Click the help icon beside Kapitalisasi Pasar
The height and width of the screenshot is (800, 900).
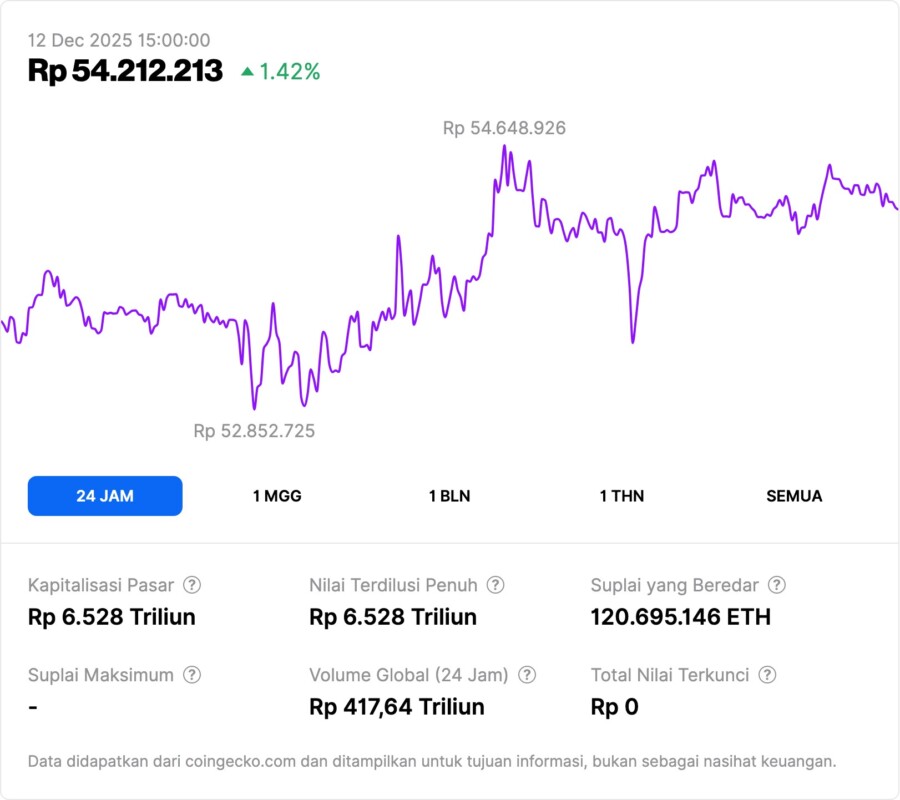pyautogui.click(x=192, y=585)
